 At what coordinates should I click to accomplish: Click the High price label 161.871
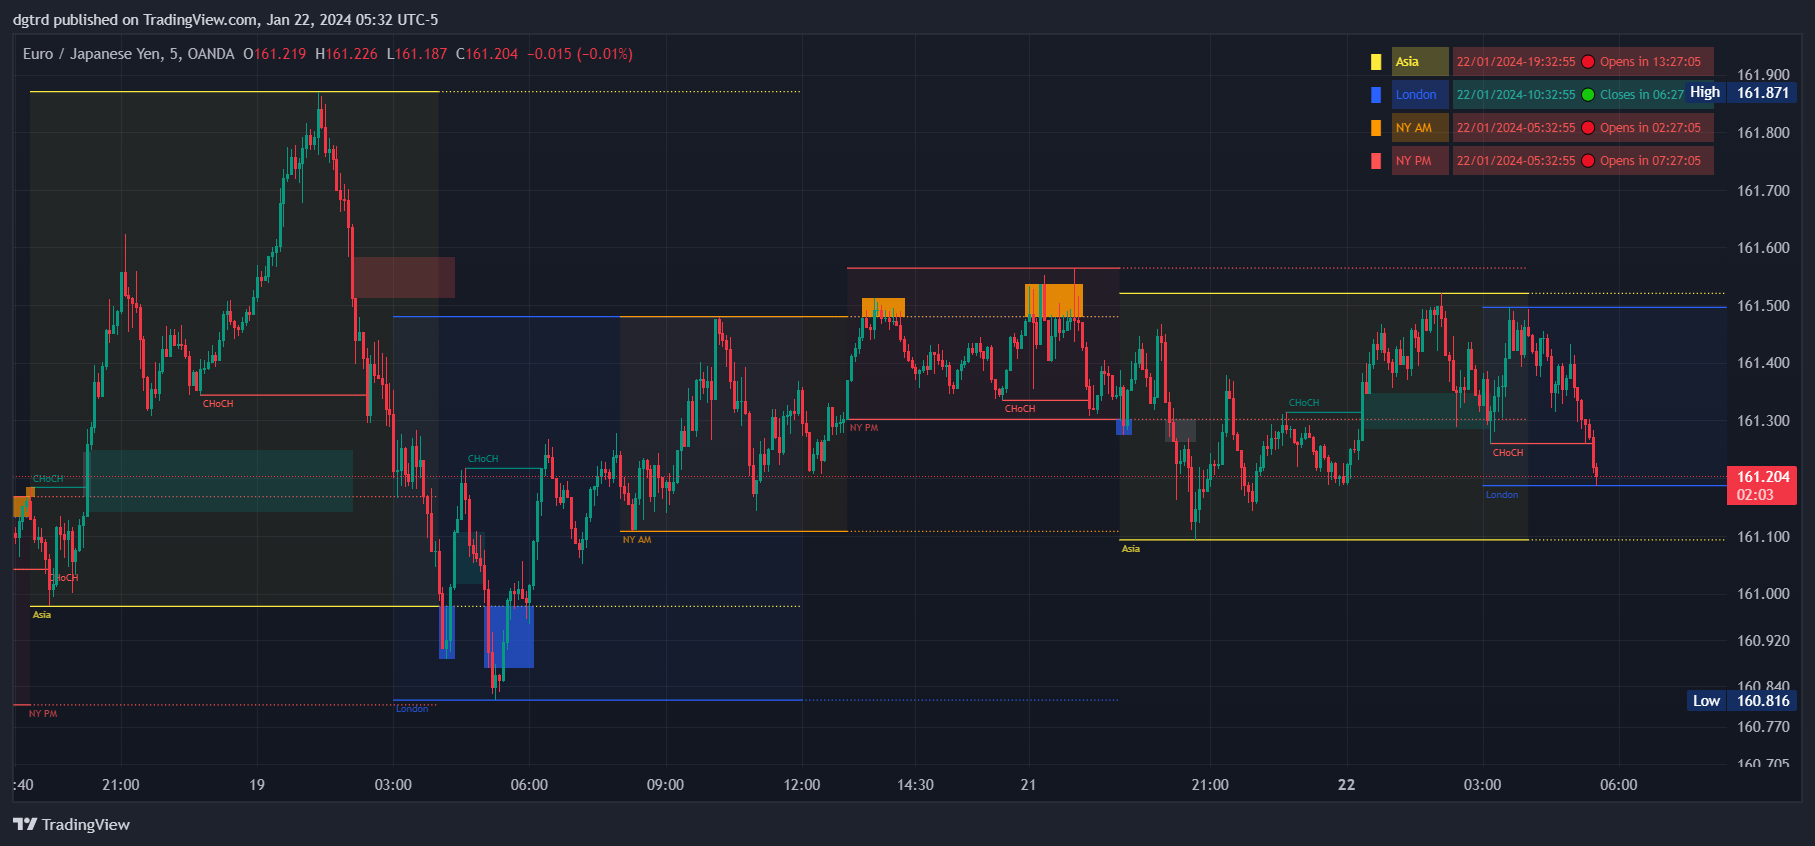pos(1762,93)
